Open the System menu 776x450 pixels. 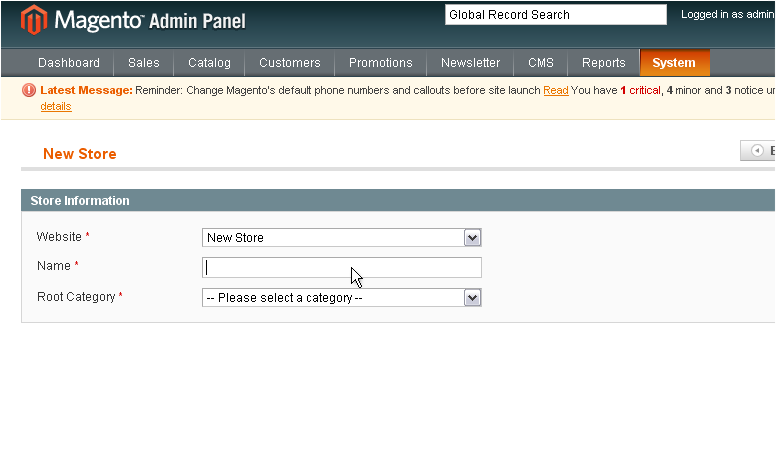674,63
